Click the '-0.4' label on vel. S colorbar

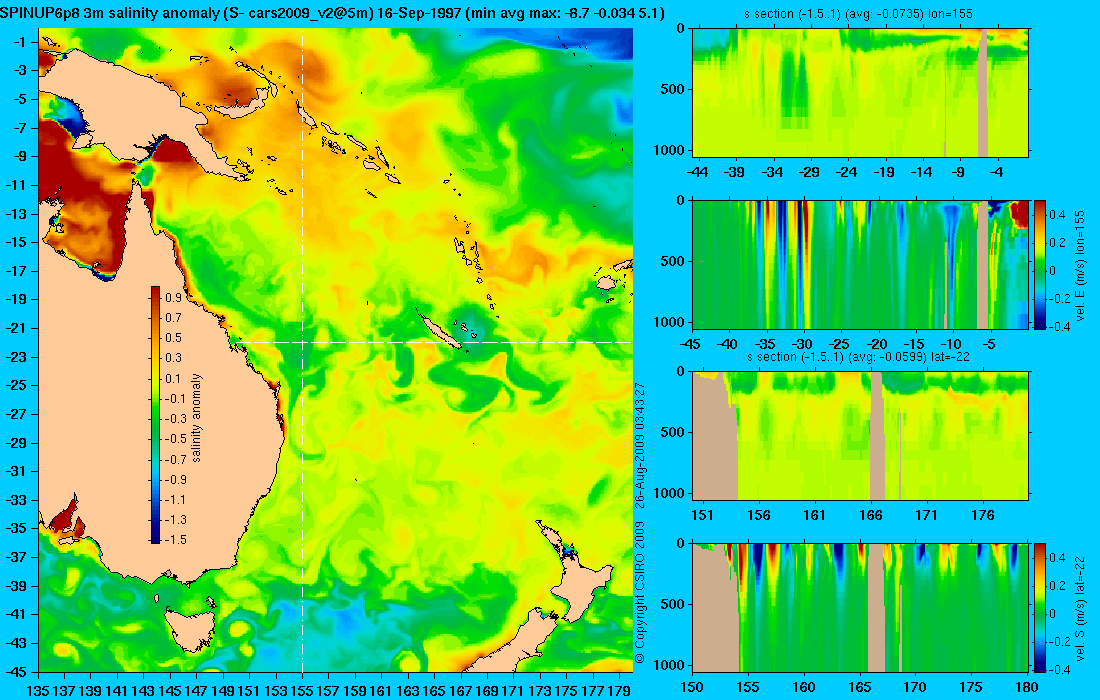point(1060,669)
